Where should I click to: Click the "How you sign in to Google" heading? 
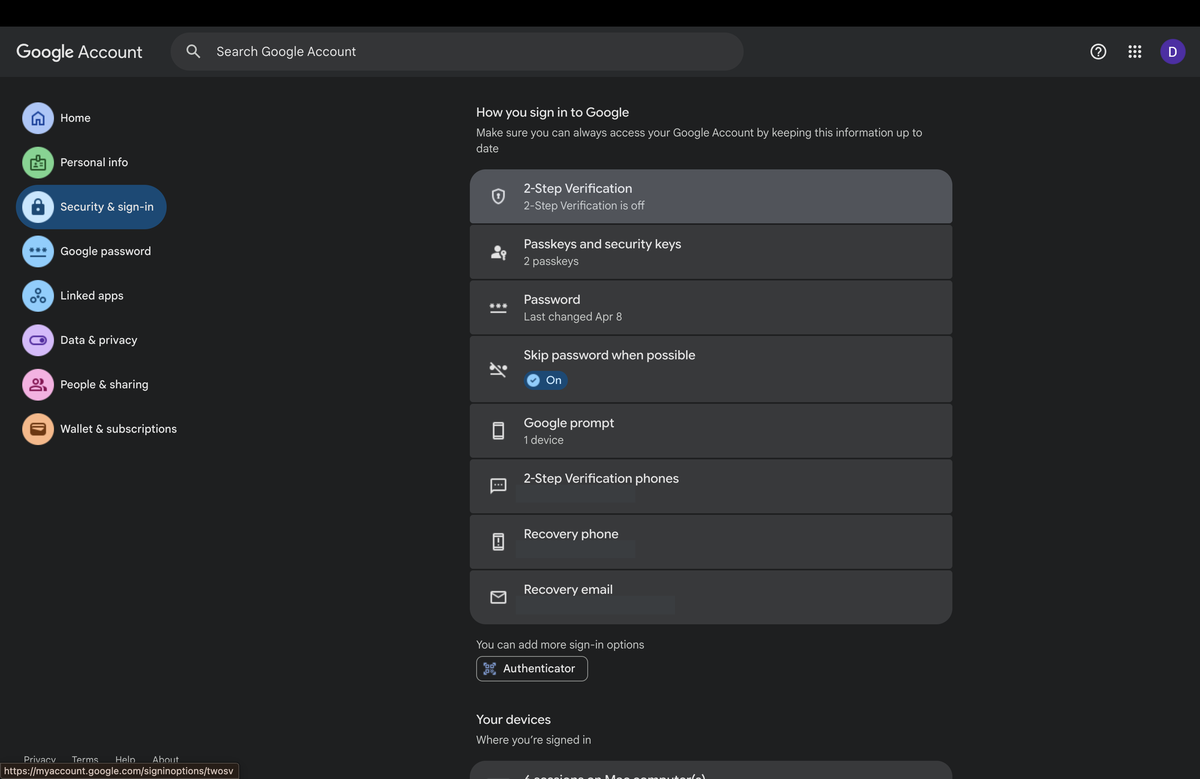click(x=552, y=113)
